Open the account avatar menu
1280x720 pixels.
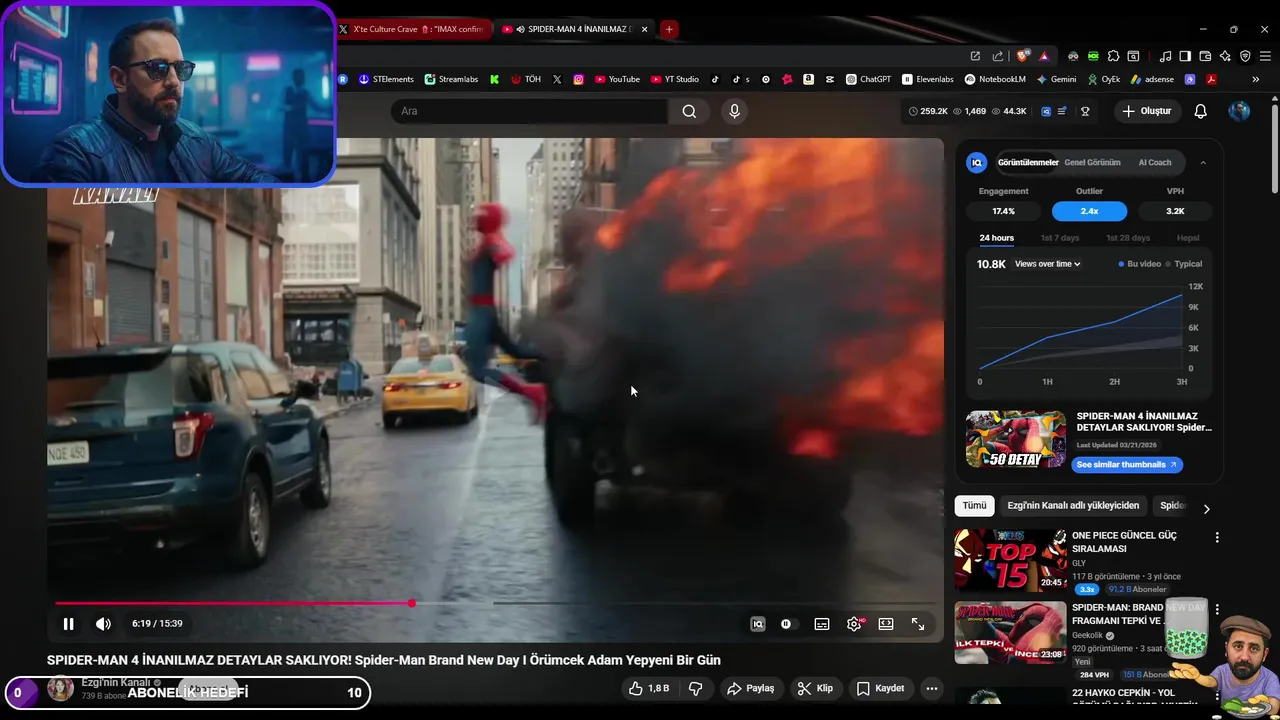1240,111
